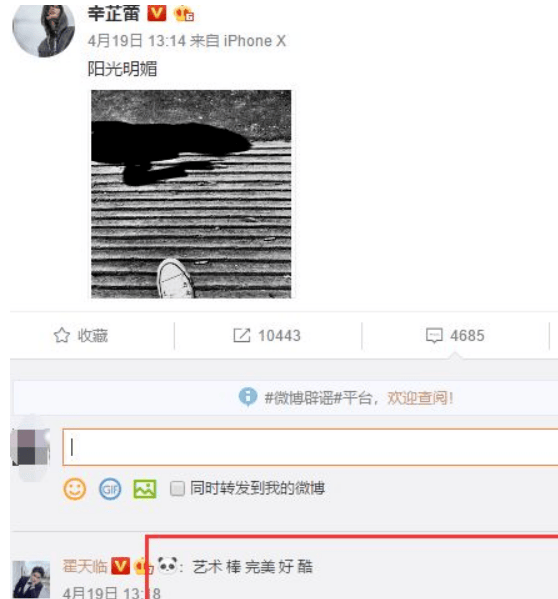Click the orange V verified badge by poster name
The height and width of the screenshot is (599, 558).
157,13
